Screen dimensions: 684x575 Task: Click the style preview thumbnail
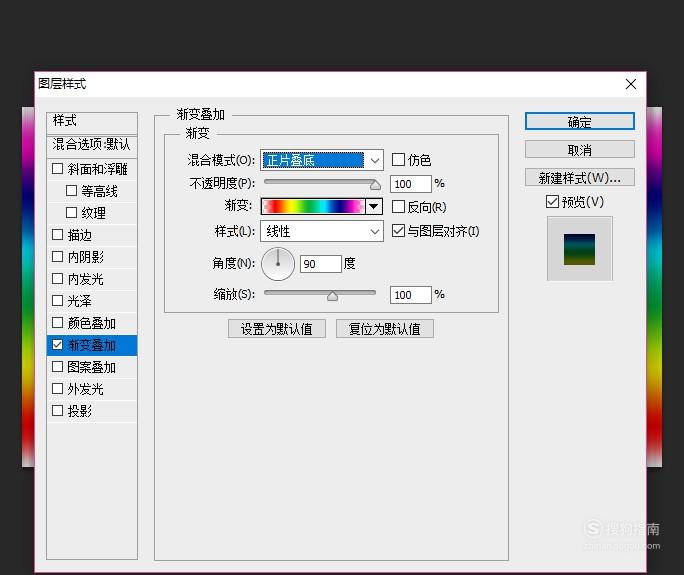pyautogui.click(x=579, y=249)
